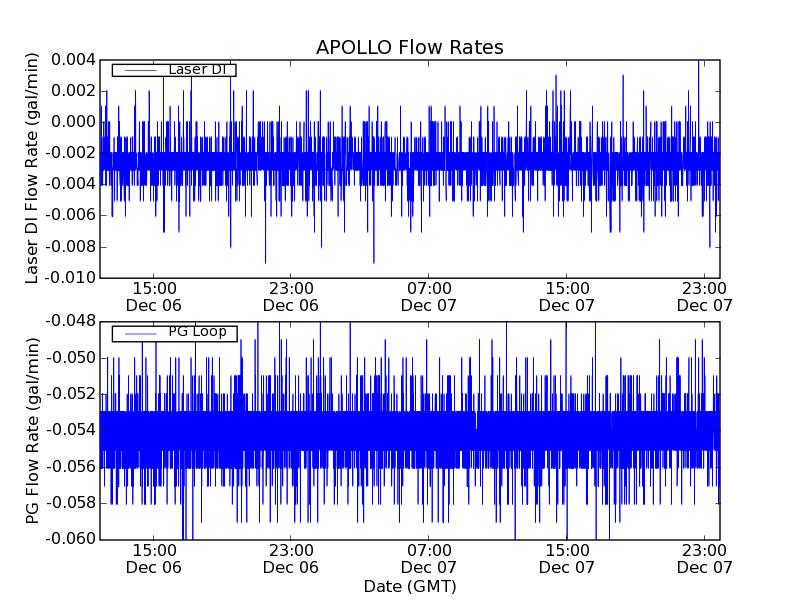Click the -0.002 y-axis tick label
The height and width of the screenshot is (600, 800).
(70, 153)
